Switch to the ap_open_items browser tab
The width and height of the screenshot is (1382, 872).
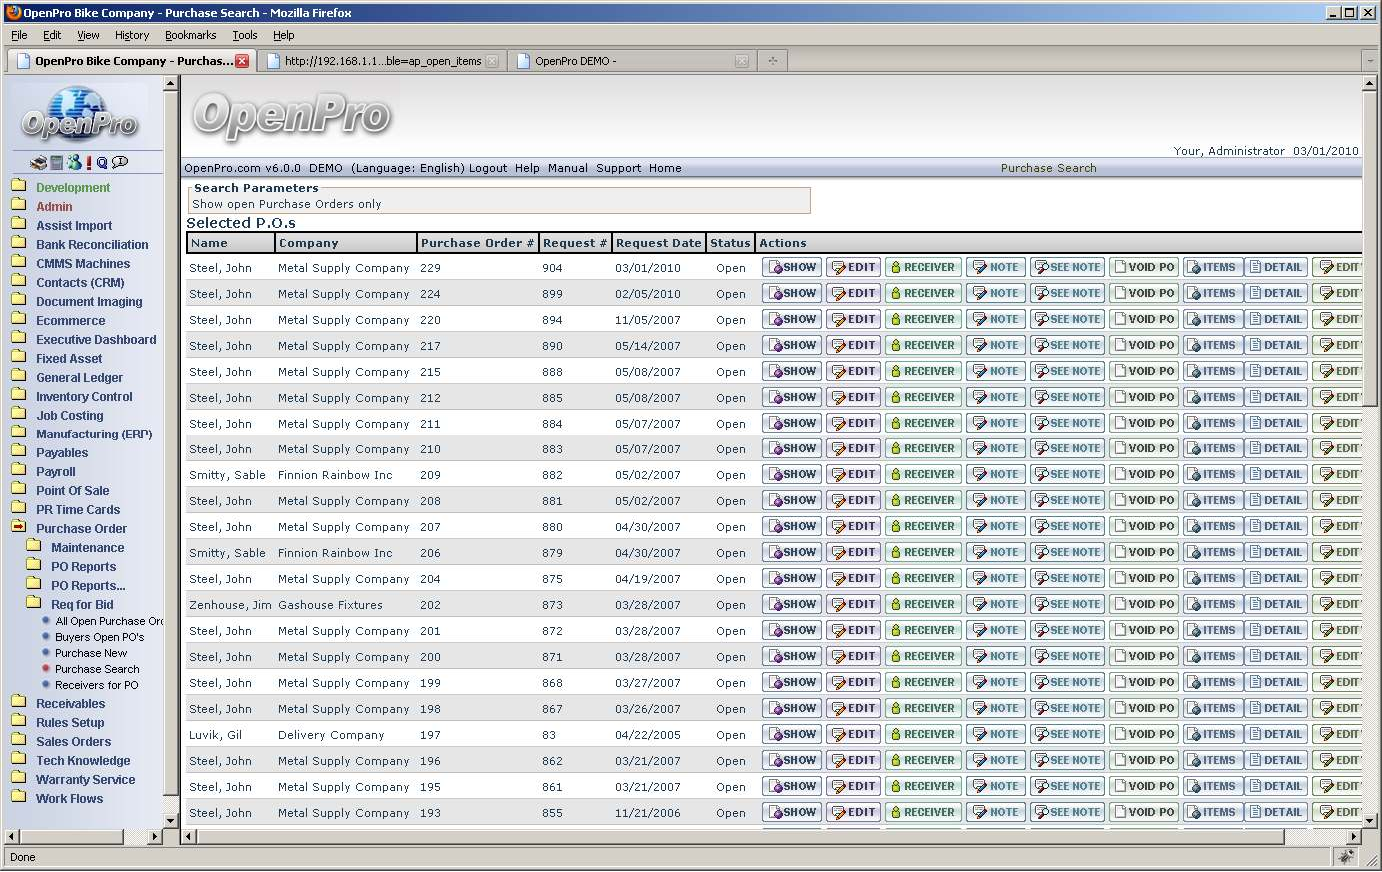(382, 61)
